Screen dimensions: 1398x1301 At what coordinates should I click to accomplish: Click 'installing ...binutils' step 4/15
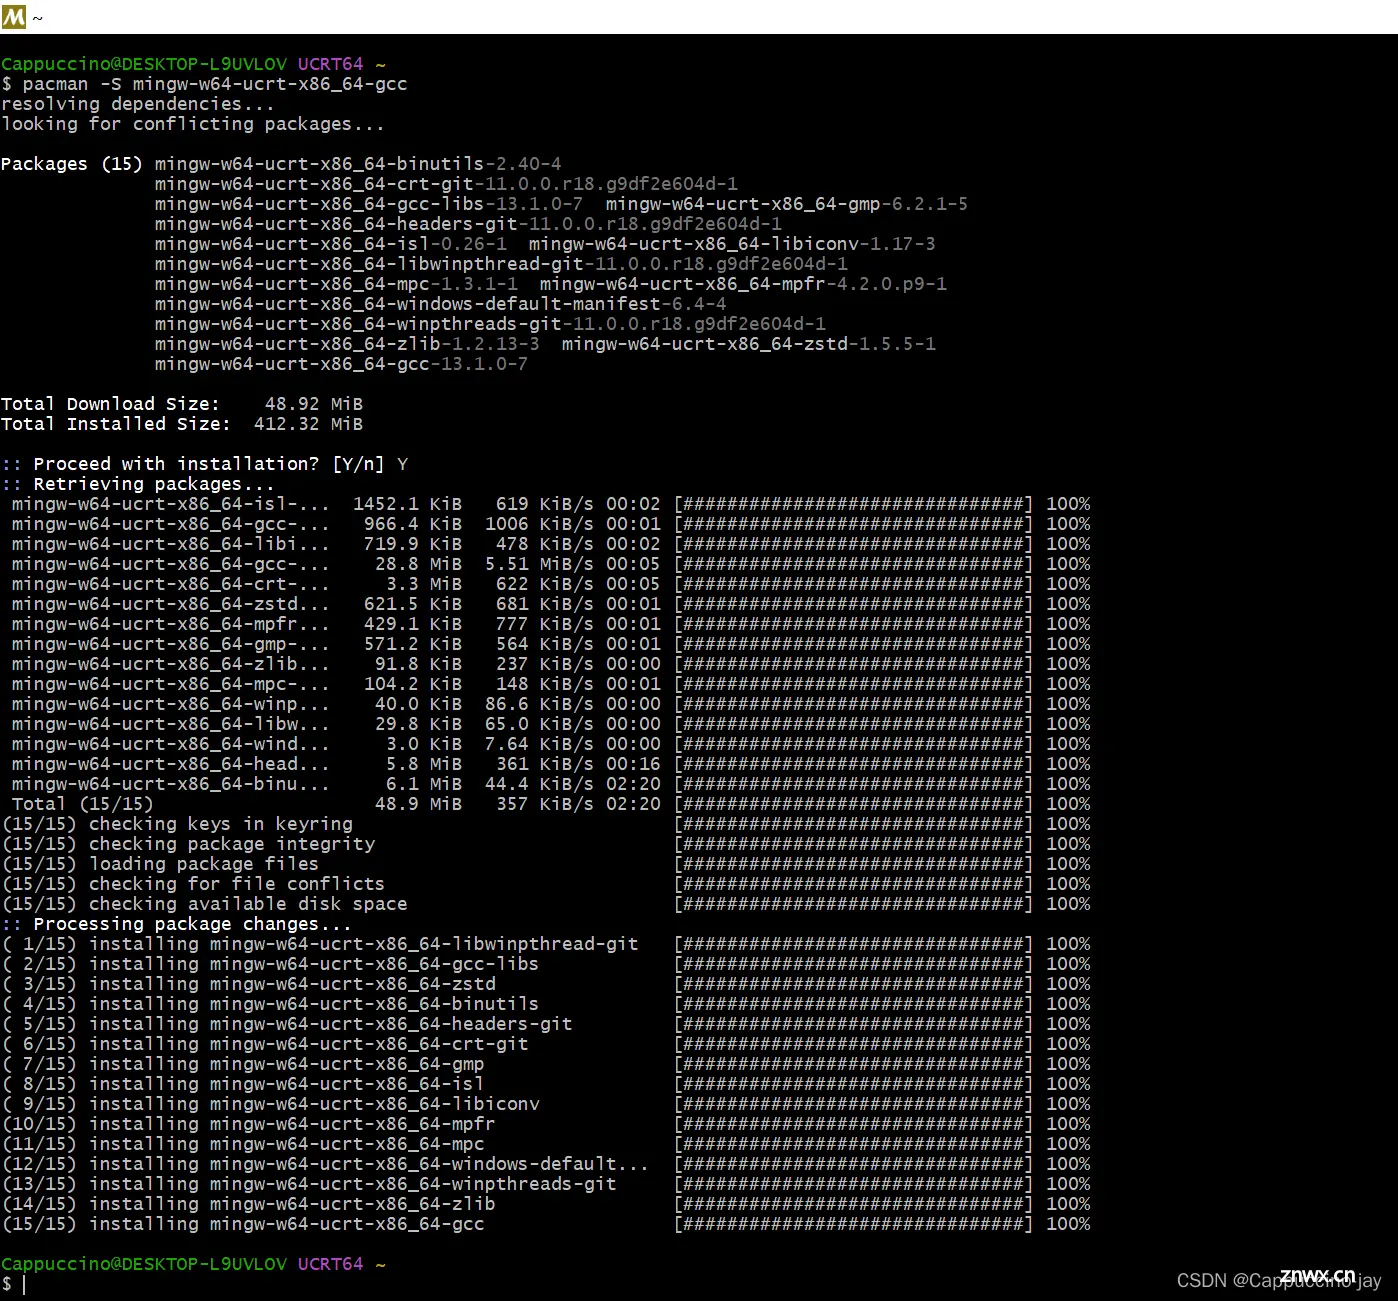pyautogui.click(x=271, y=1004)
